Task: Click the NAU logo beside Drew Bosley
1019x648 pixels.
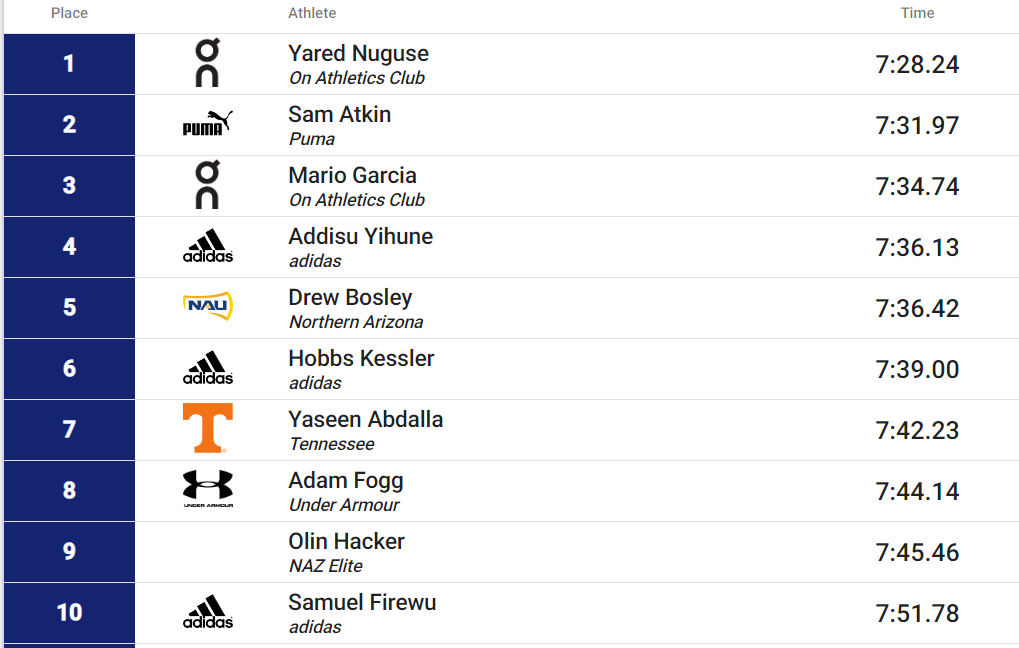Action: click(207, 306)
